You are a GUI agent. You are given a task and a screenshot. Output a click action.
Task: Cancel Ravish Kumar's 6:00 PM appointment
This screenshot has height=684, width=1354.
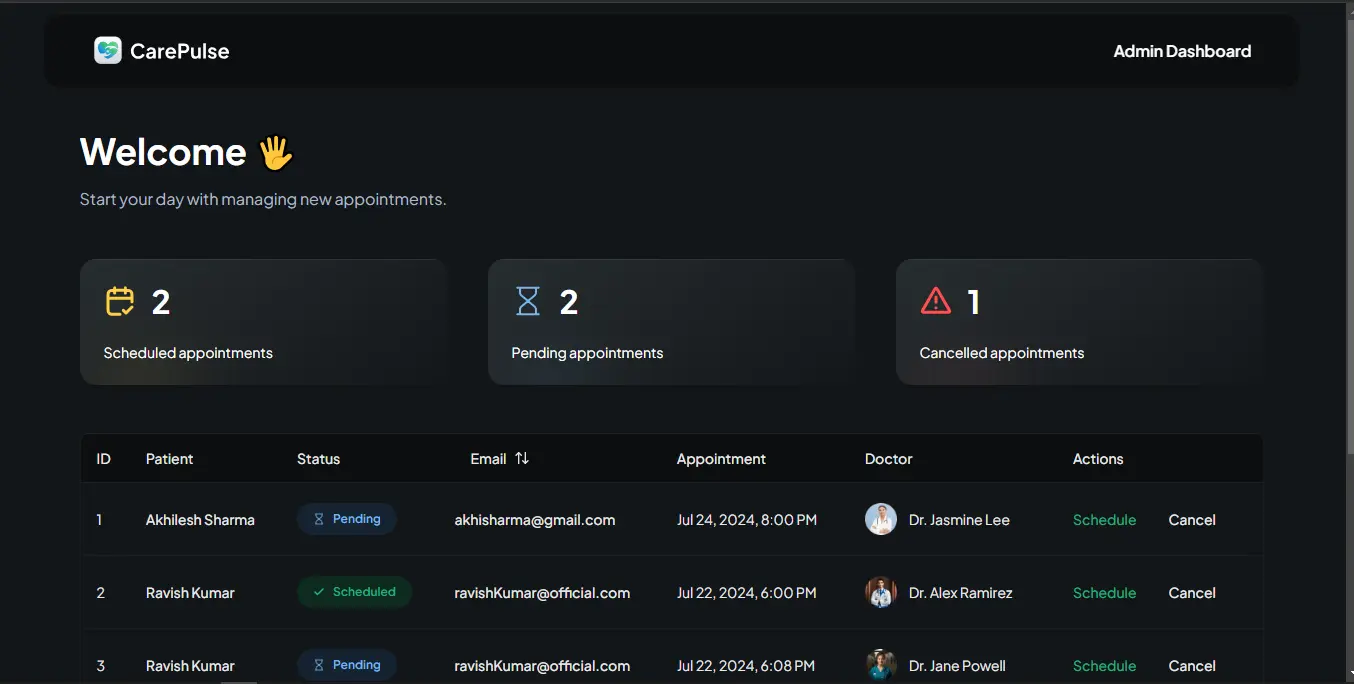click(x=1191, y=592)
